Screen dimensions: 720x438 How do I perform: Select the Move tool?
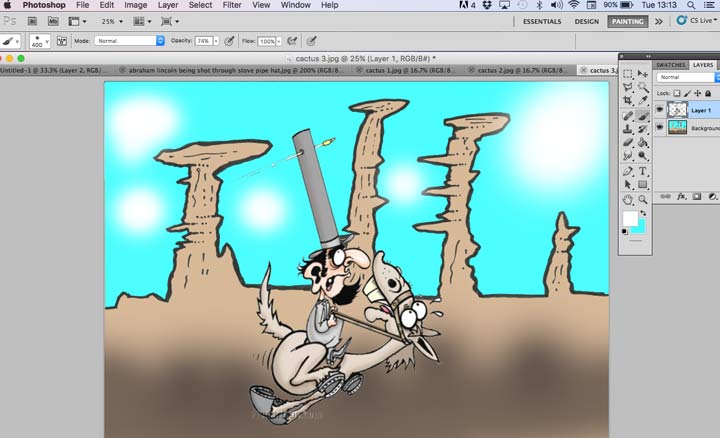pyautogui.click(x=643, y=74)
